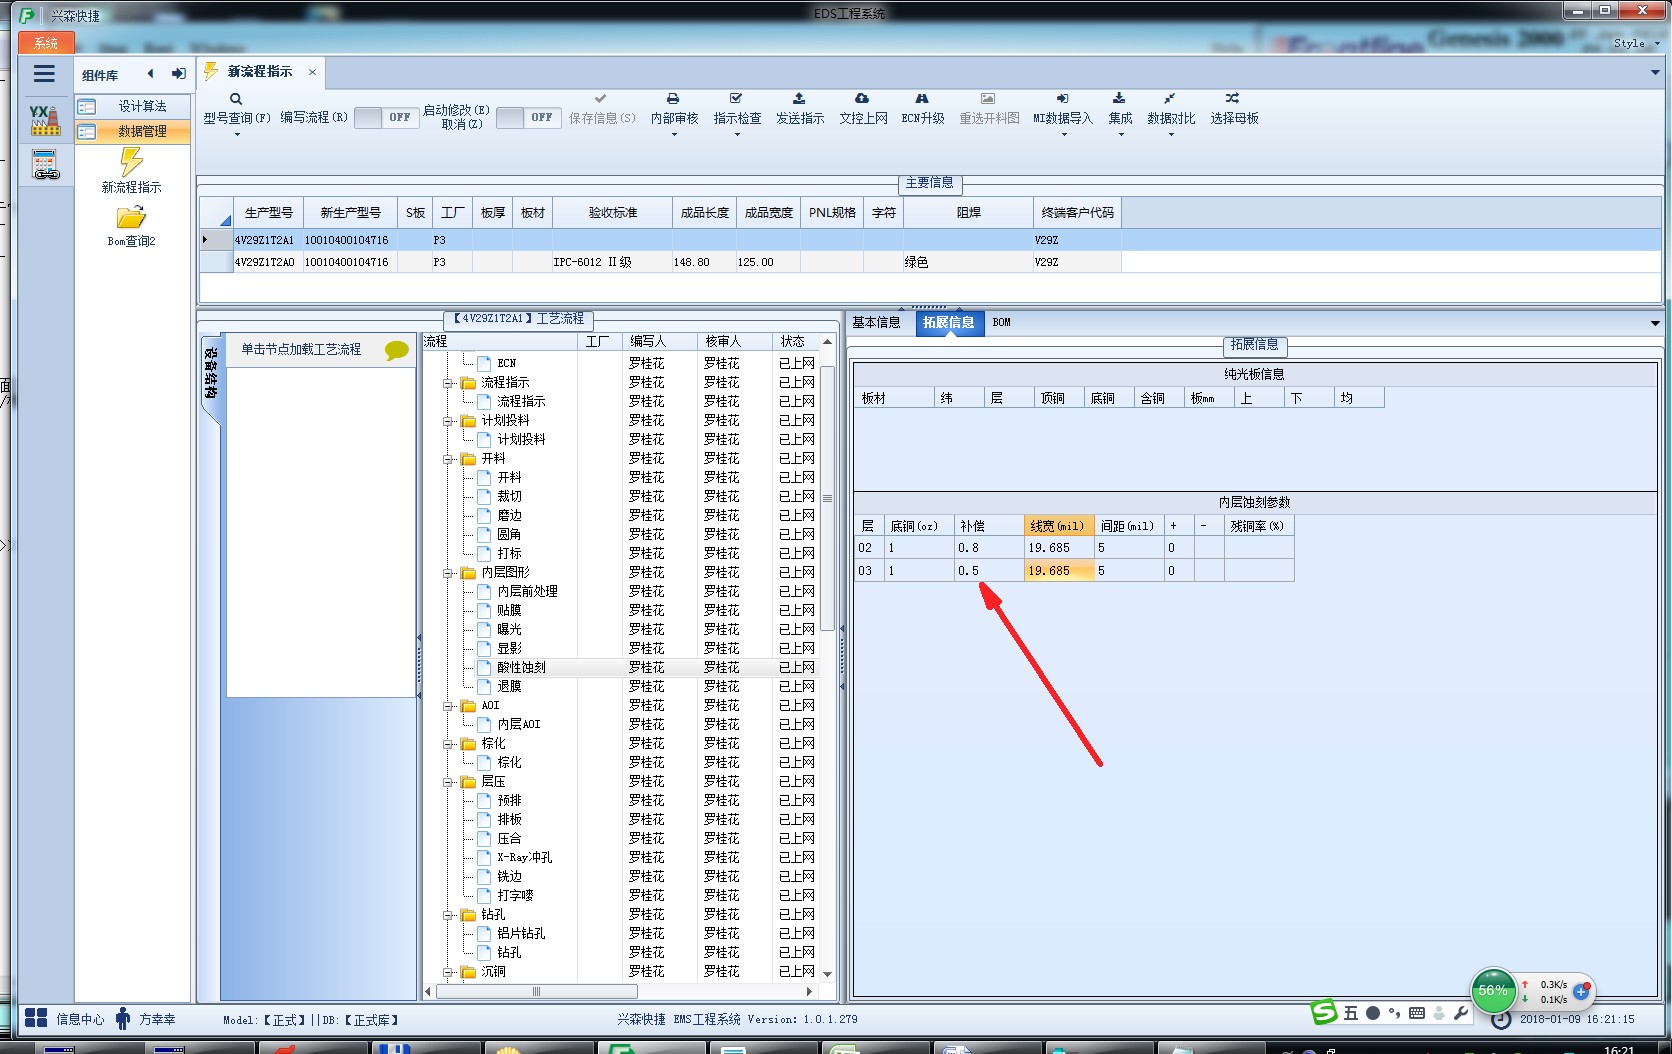Select the X-Ray冲孔 tree node
Screen dimensions: 1672x1054
coord(524,857)
